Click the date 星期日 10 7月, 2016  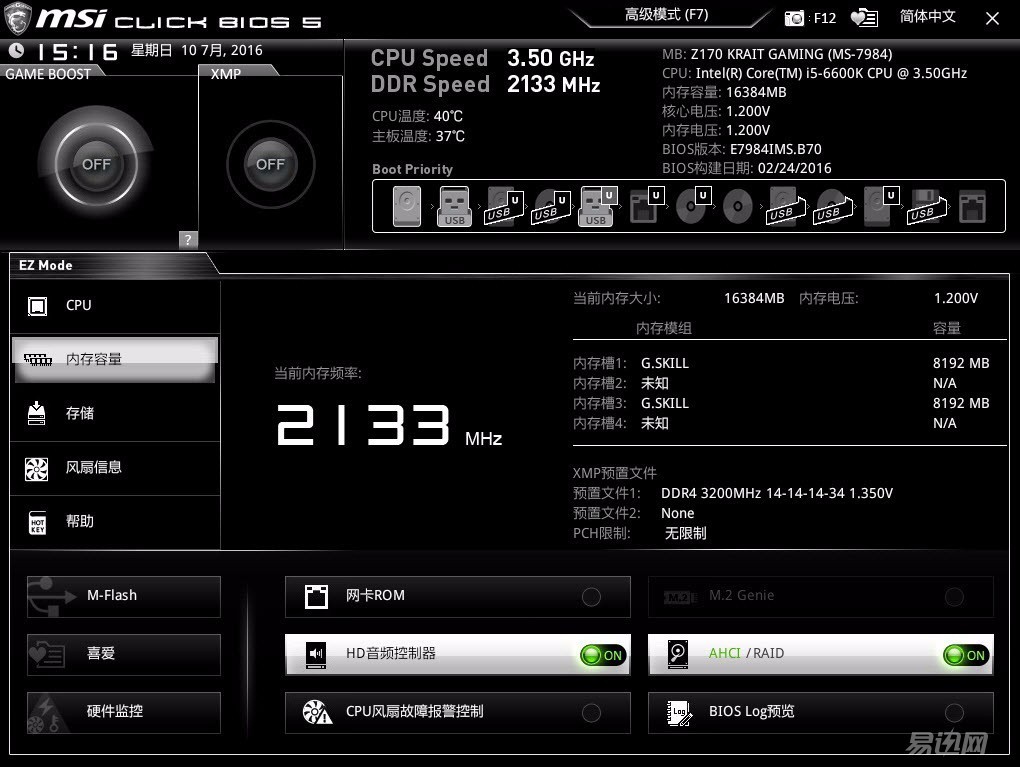click(196, 50)
